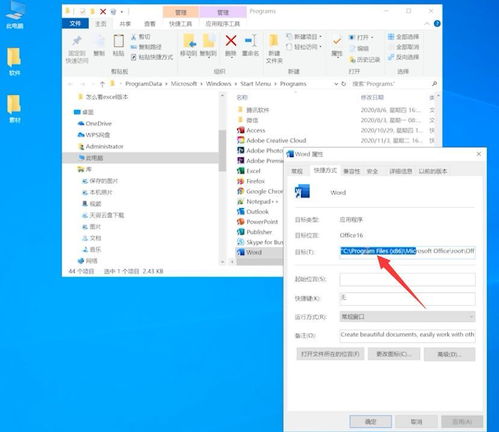Click Select all (全部选择) in ribbon
This screenshot has width=499, height=432.
(403, 37)
